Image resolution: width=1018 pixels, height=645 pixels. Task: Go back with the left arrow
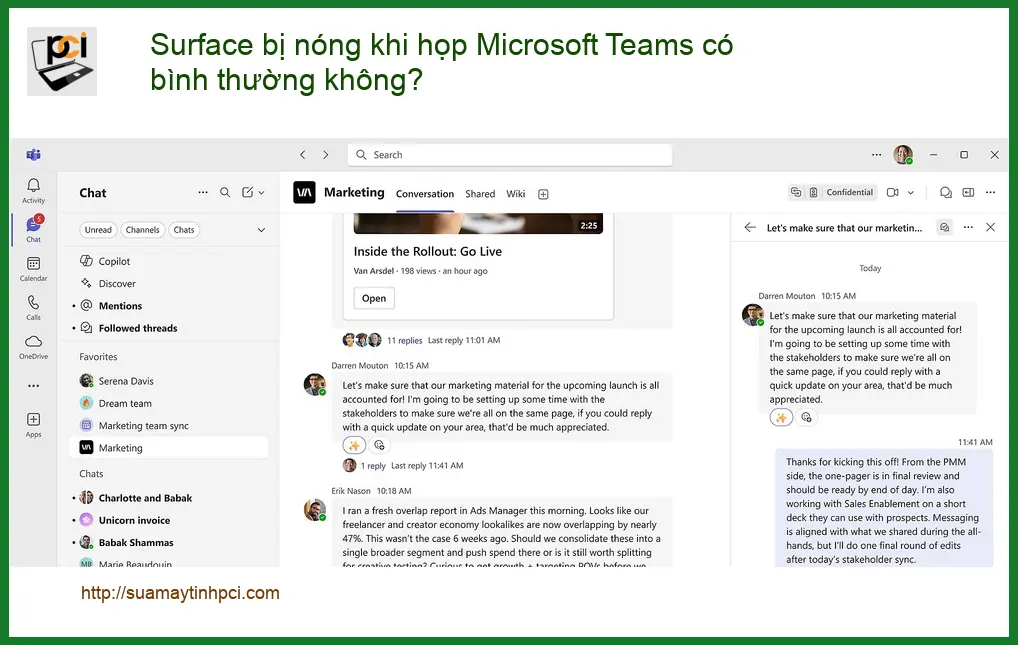(303, 155)
